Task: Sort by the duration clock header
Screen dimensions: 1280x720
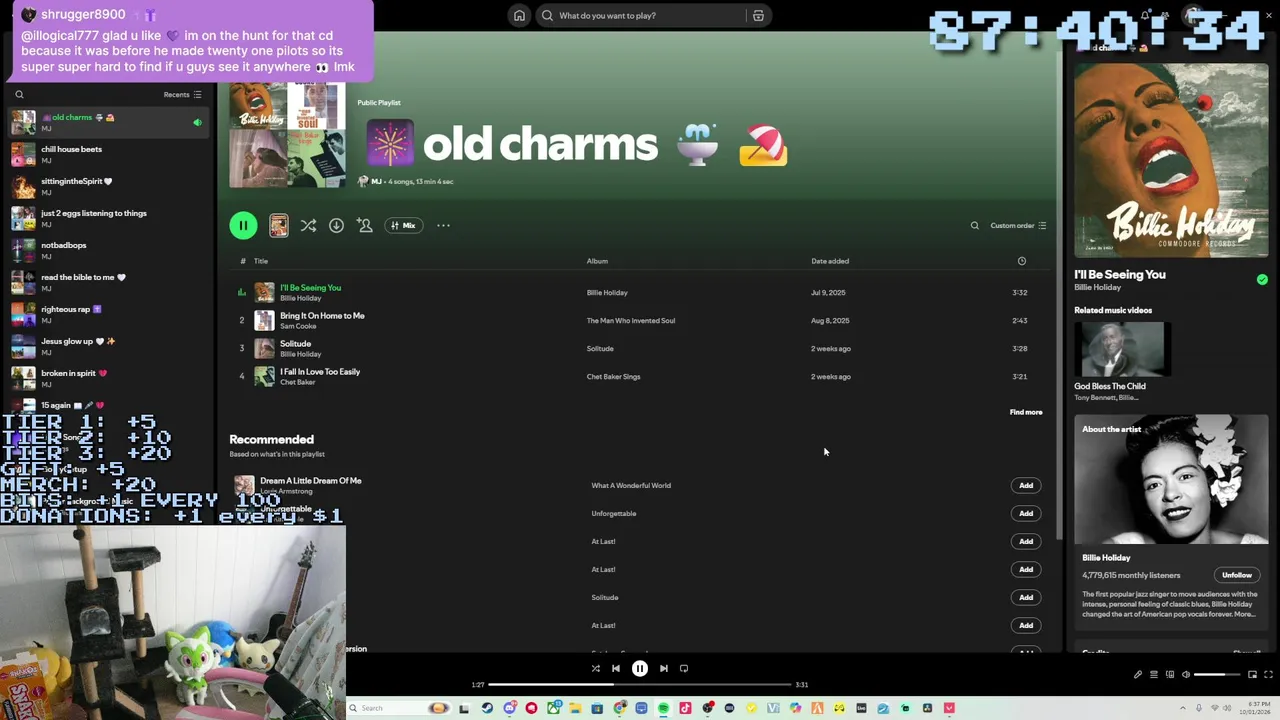Action: point(1021,261)
